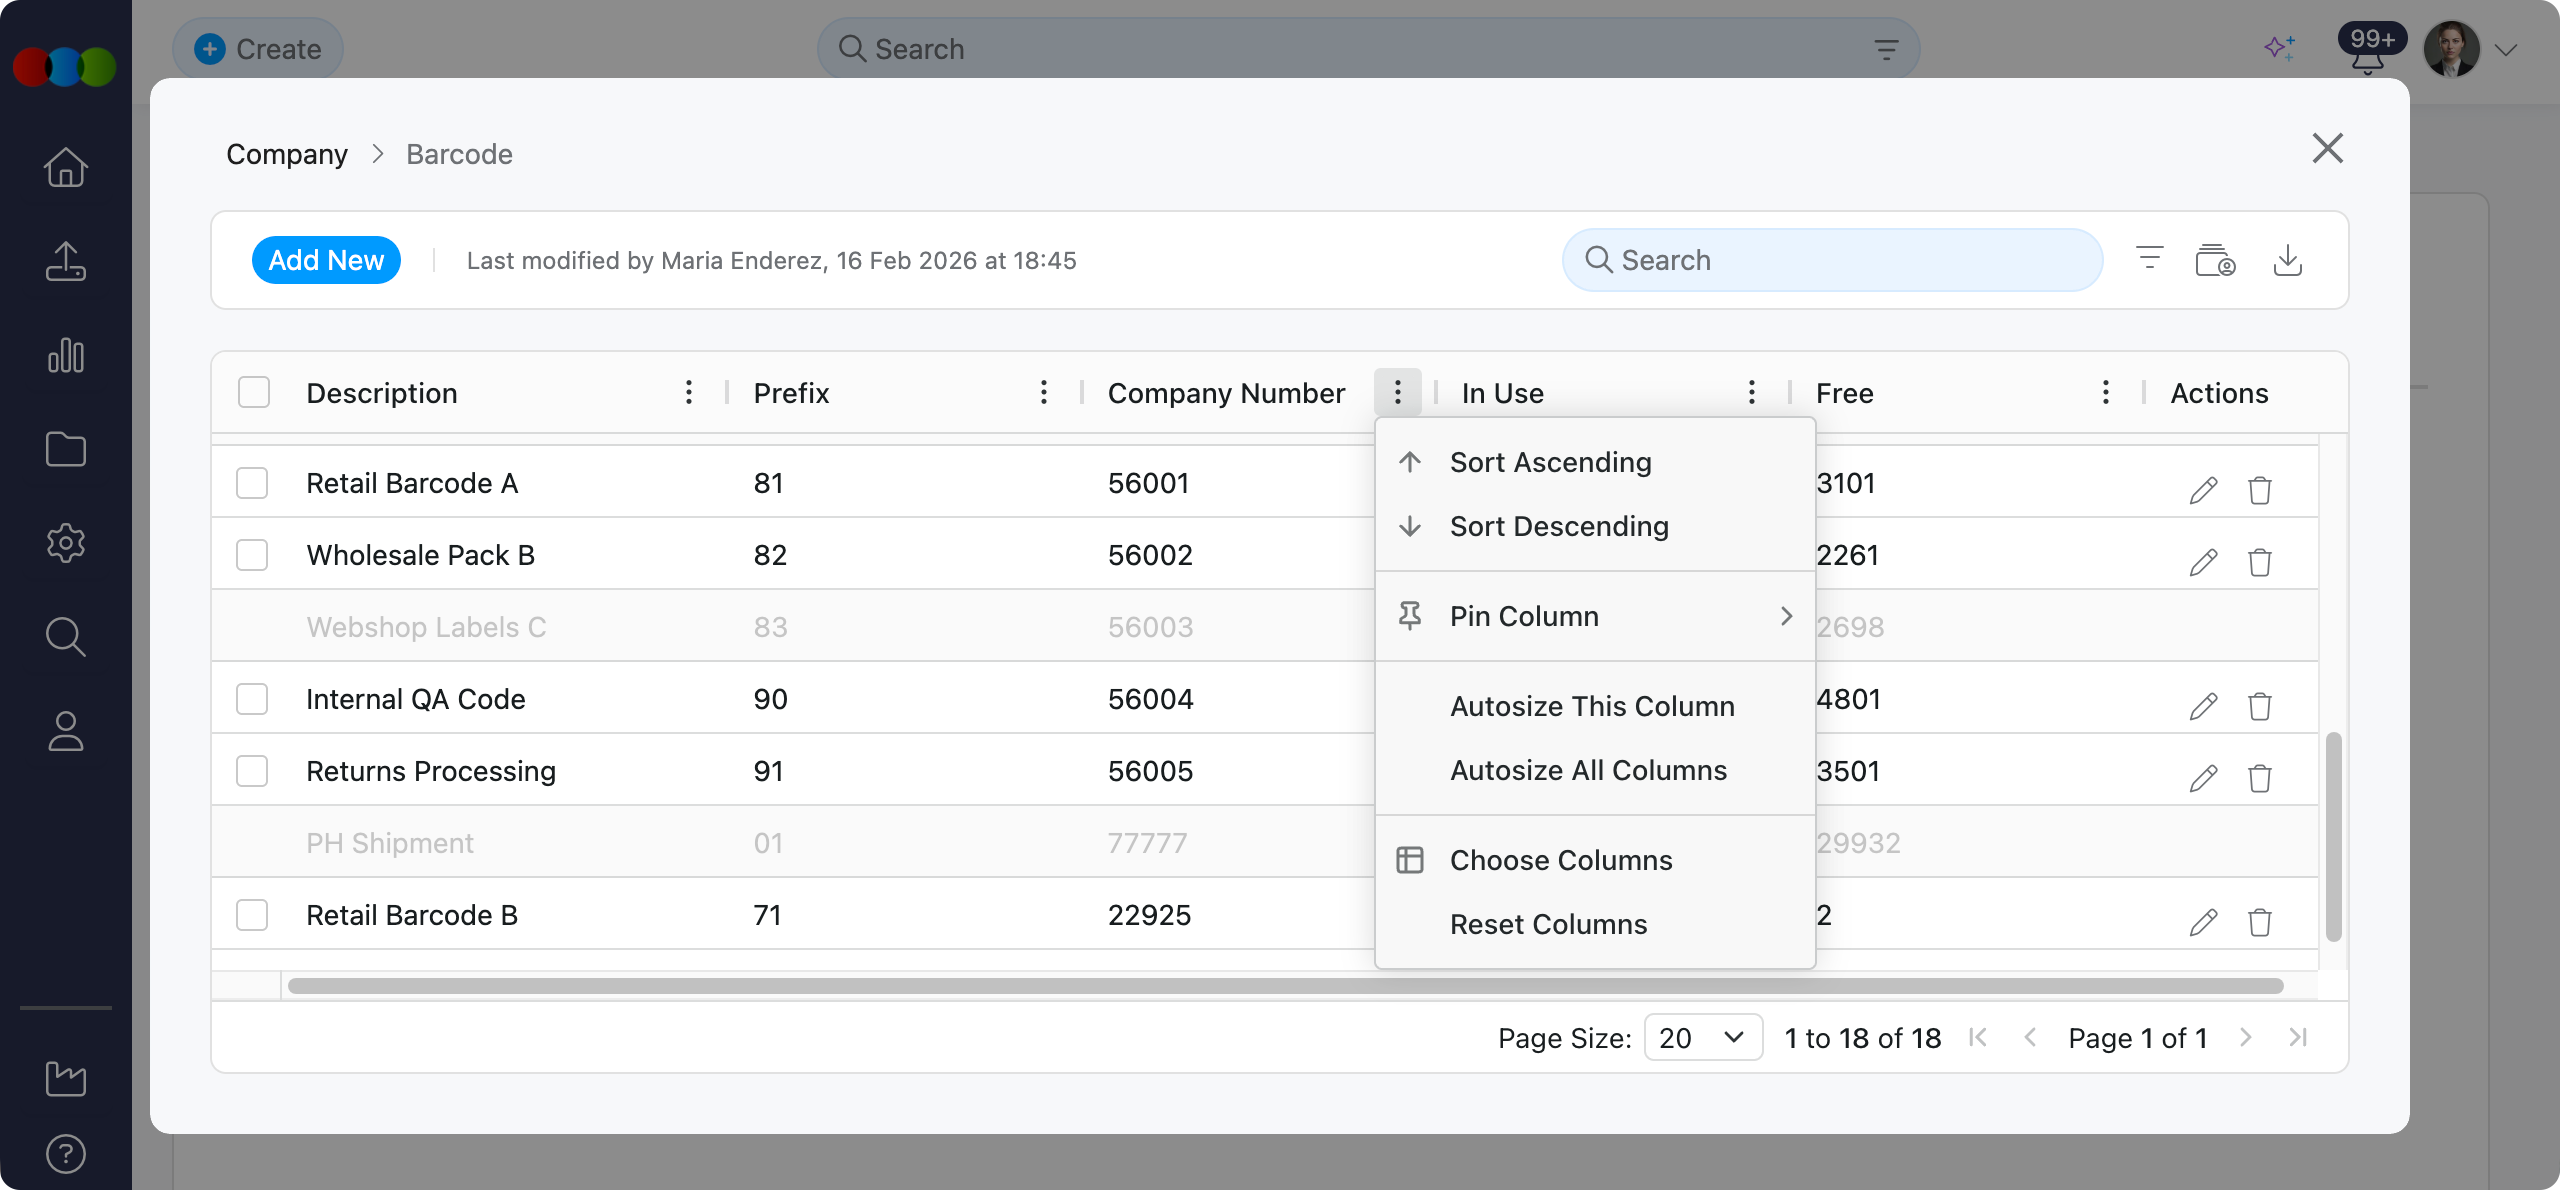Open the help question mark icon
The image size is (2560, 1190).
(65, 1153)
